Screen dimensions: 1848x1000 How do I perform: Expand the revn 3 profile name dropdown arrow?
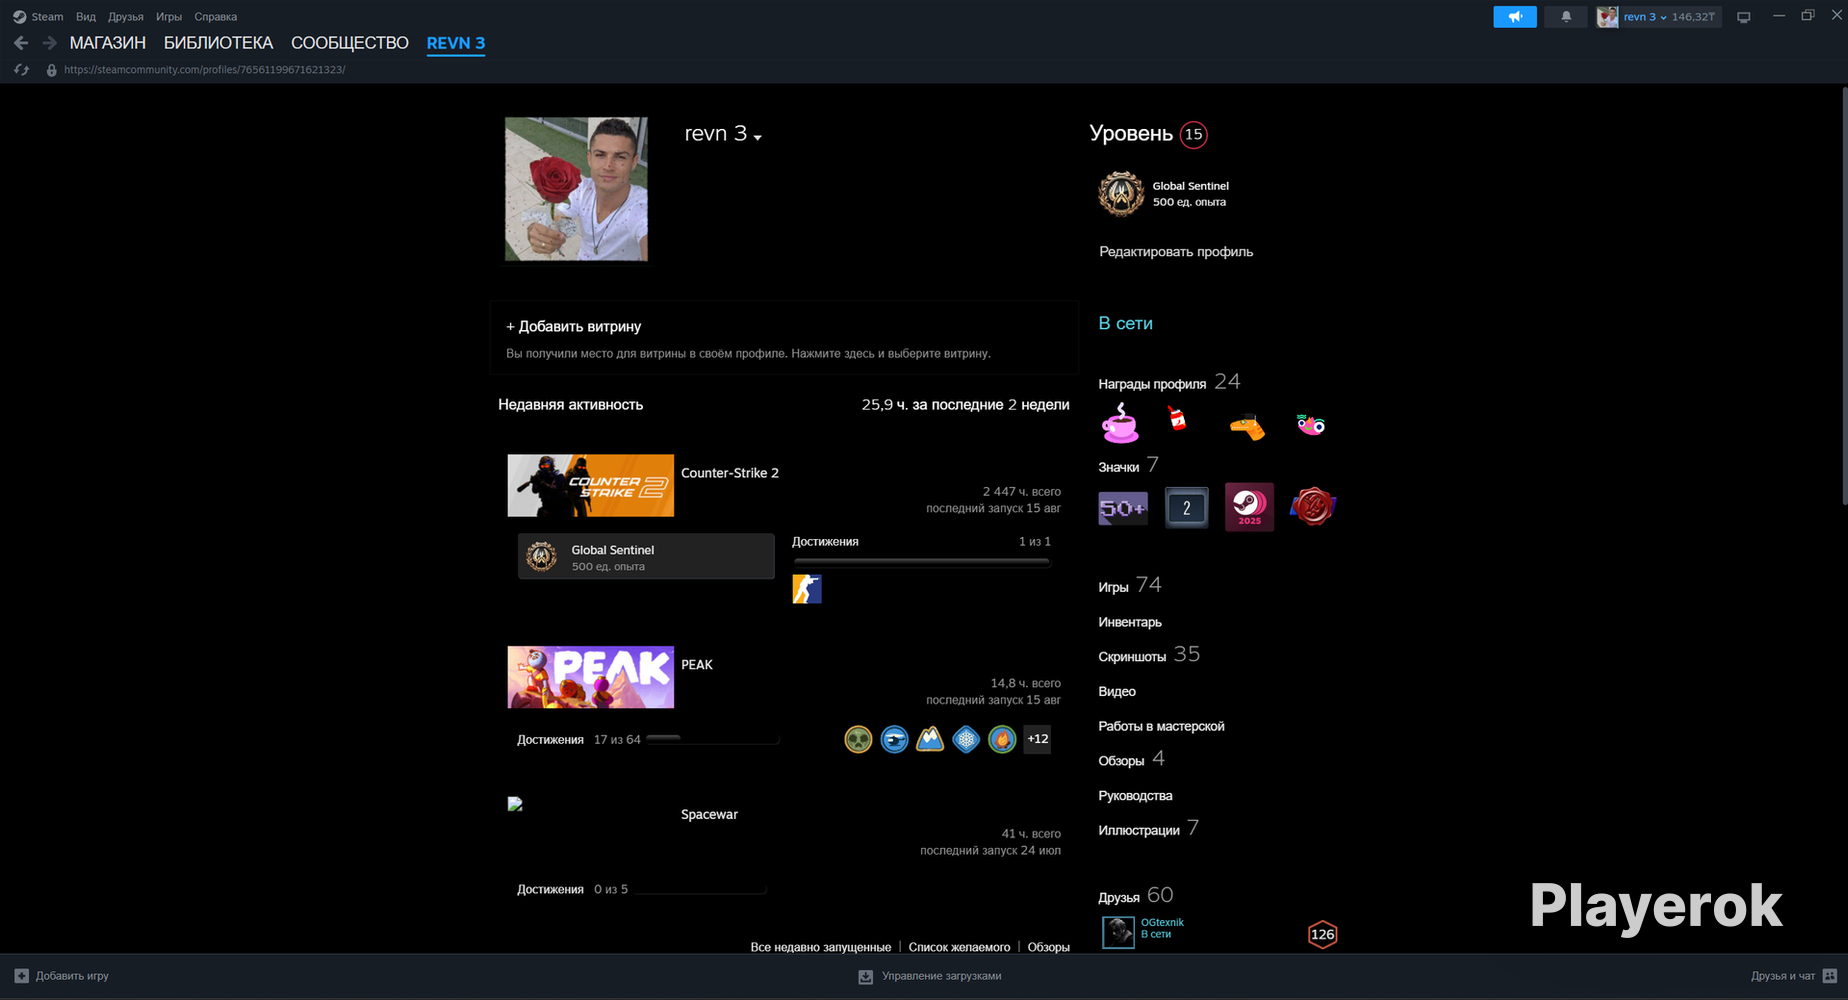[x=758, y=137]
